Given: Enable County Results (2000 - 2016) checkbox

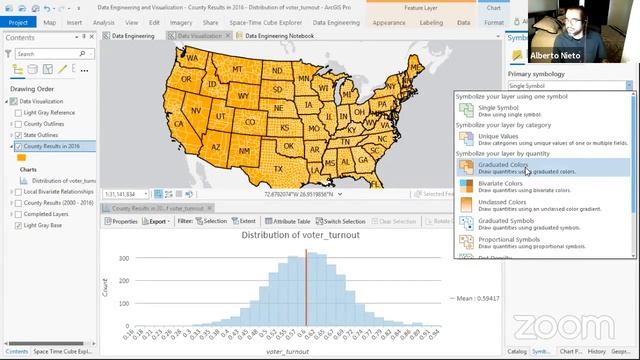Looking at the screenshot, I should pos(18,203).
